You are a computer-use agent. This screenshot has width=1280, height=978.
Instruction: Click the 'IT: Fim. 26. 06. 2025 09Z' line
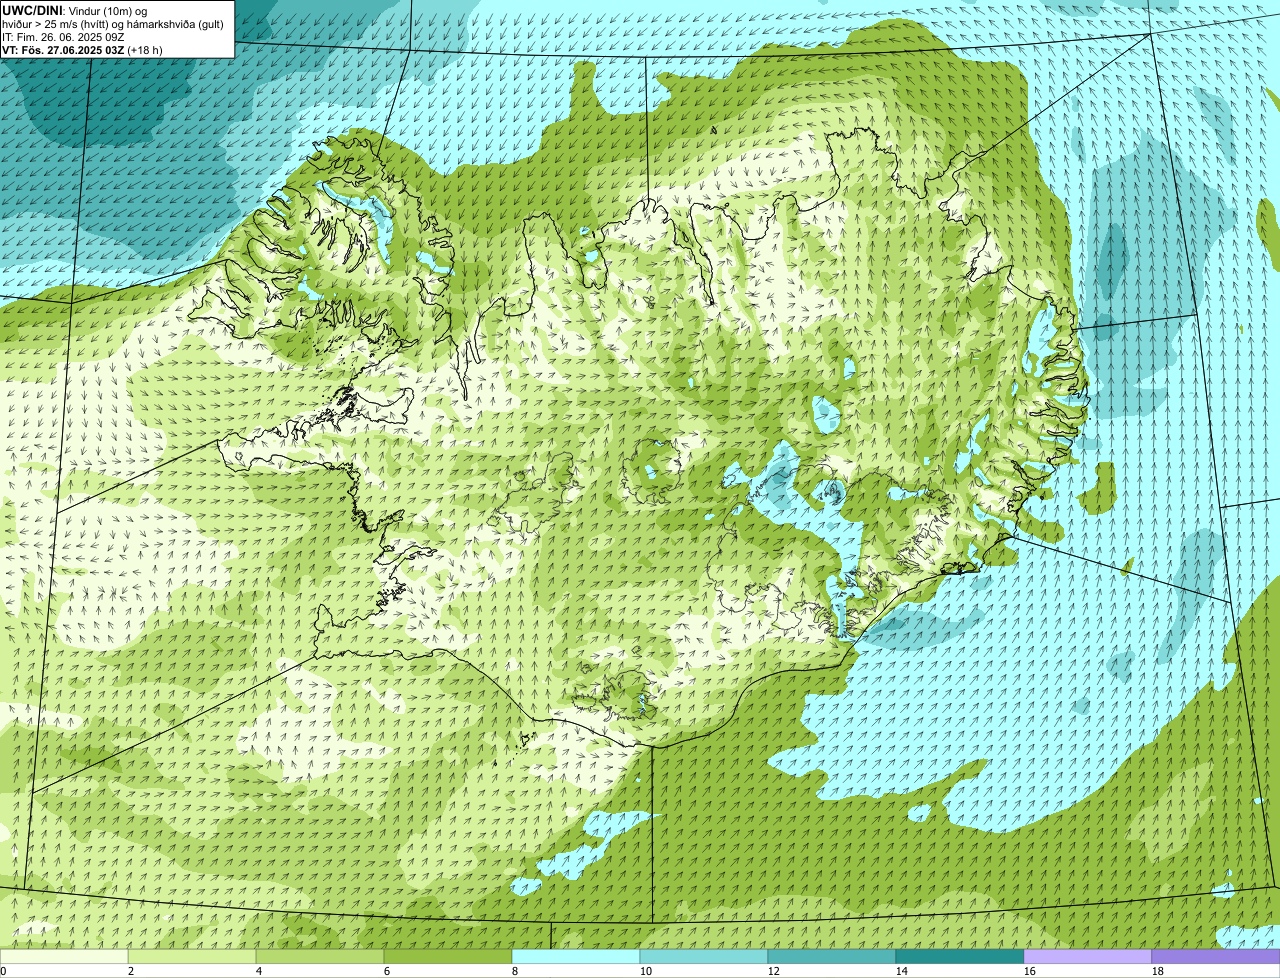click(x=63, y=37)
